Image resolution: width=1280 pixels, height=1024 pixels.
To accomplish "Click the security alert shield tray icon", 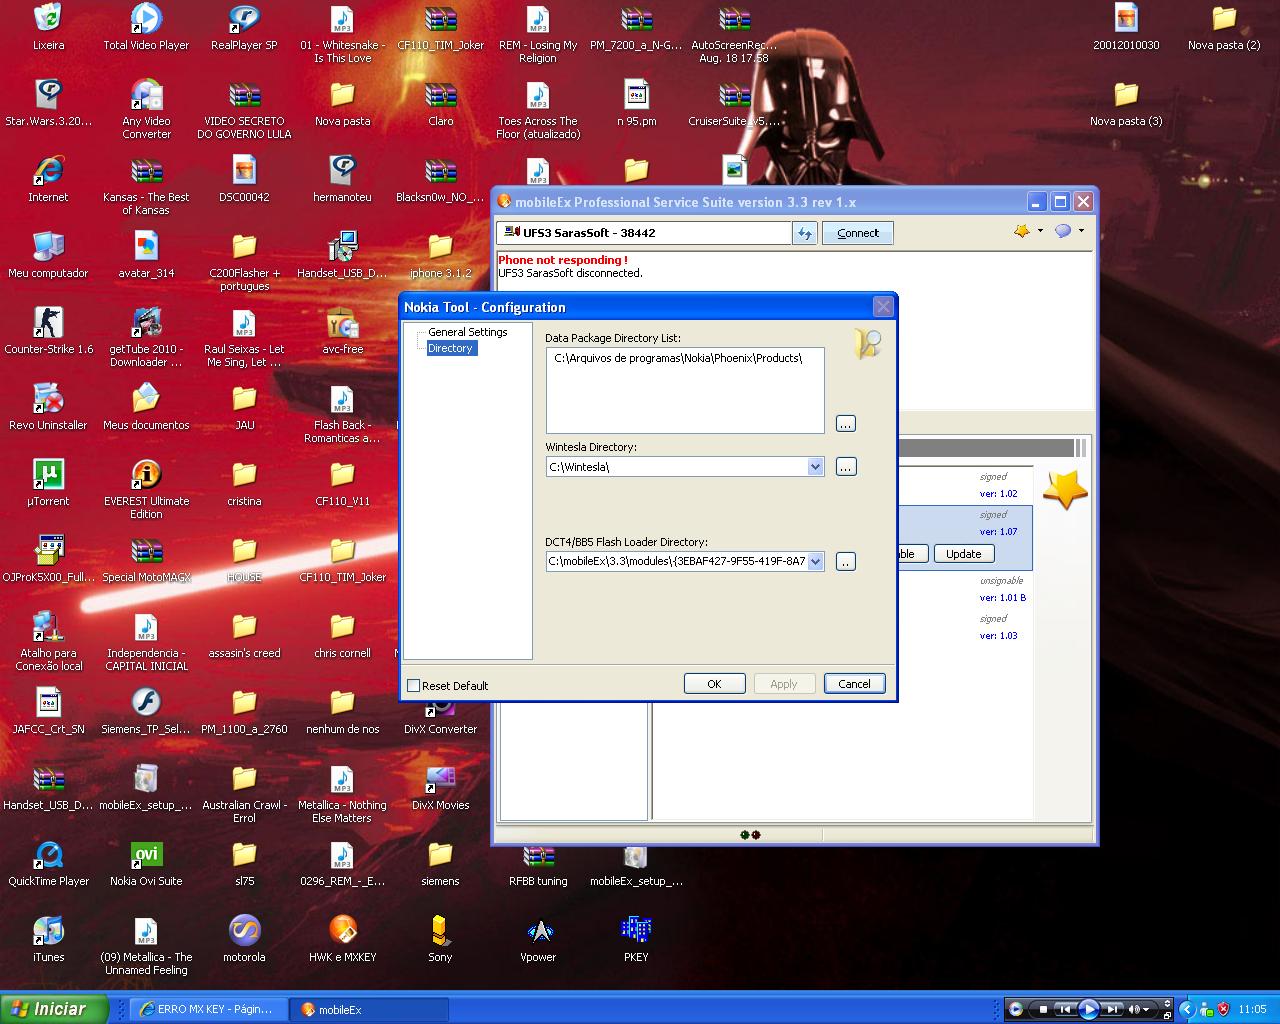I will [x=1223, y=1009].
